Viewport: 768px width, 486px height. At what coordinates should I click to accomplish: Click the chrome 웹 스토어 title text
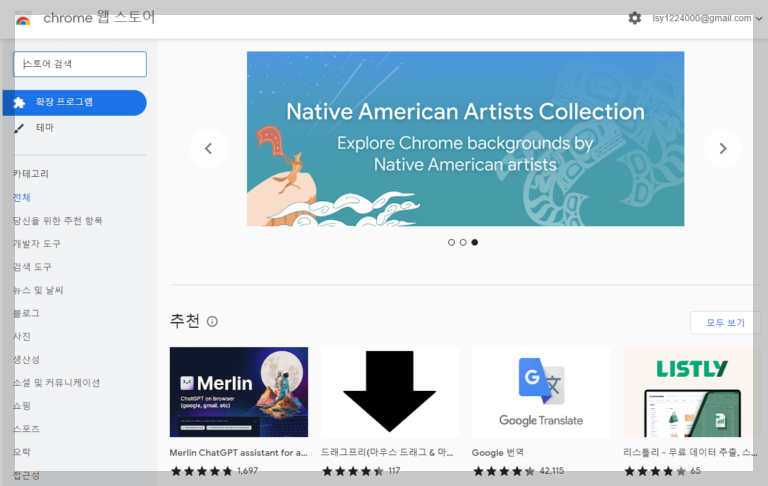(x=99, y=18)
